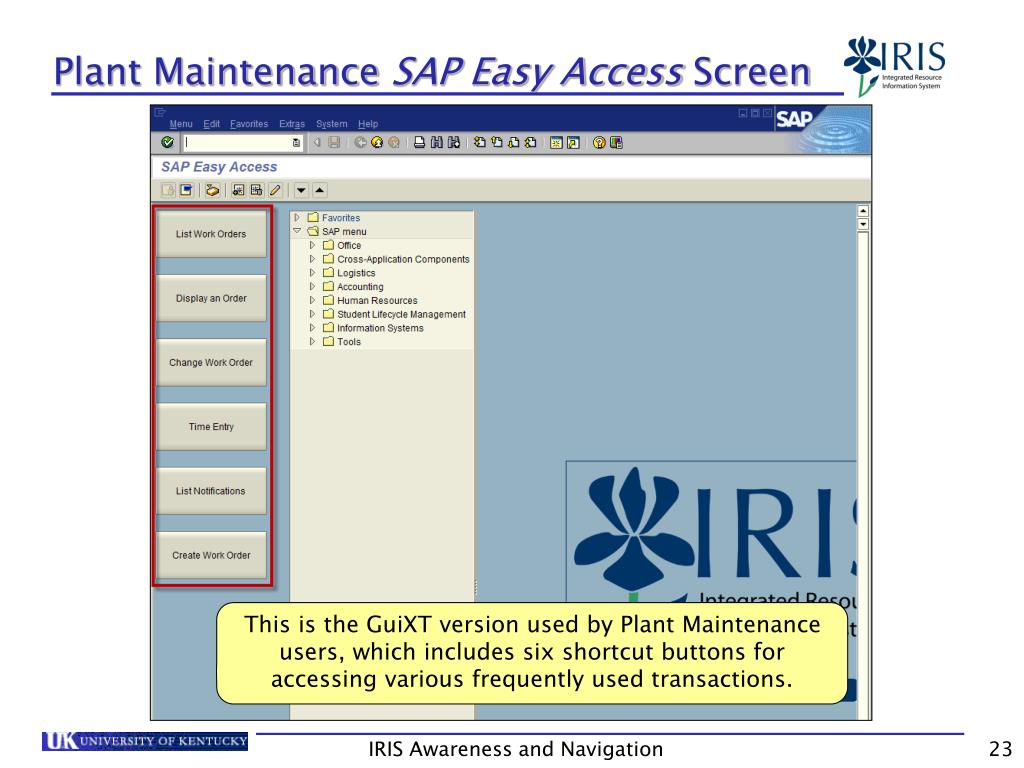Image resolution: width=1024 pixels, height=768 pixels.
Task: Expand the Tools folder
Action: point(312,342)
